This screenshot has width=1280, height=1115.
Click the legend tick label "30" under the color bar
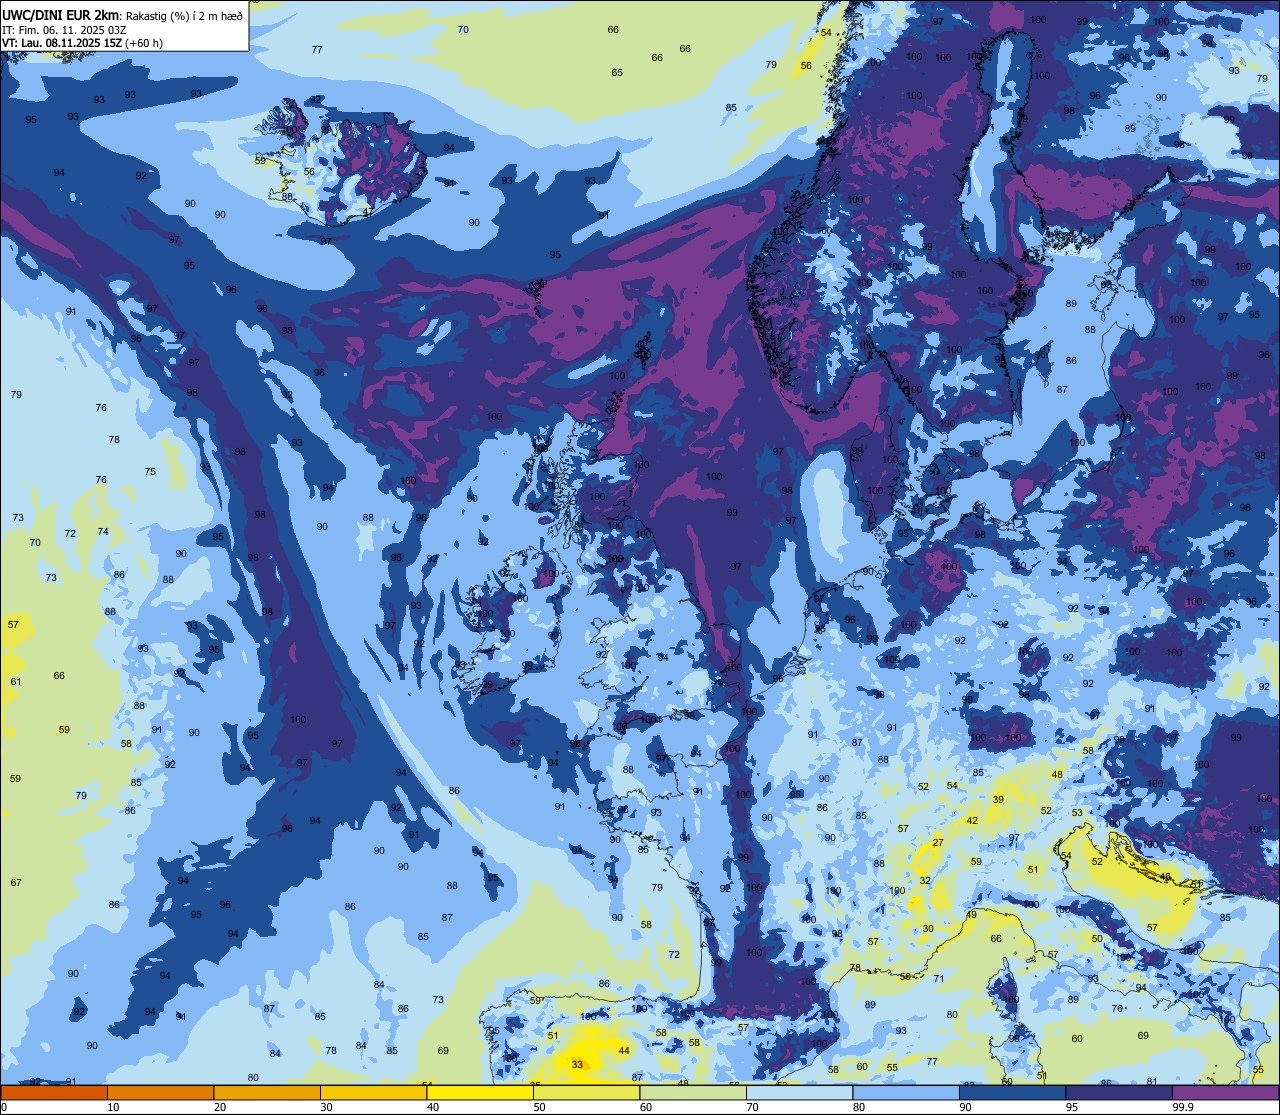coord(326,1107)
